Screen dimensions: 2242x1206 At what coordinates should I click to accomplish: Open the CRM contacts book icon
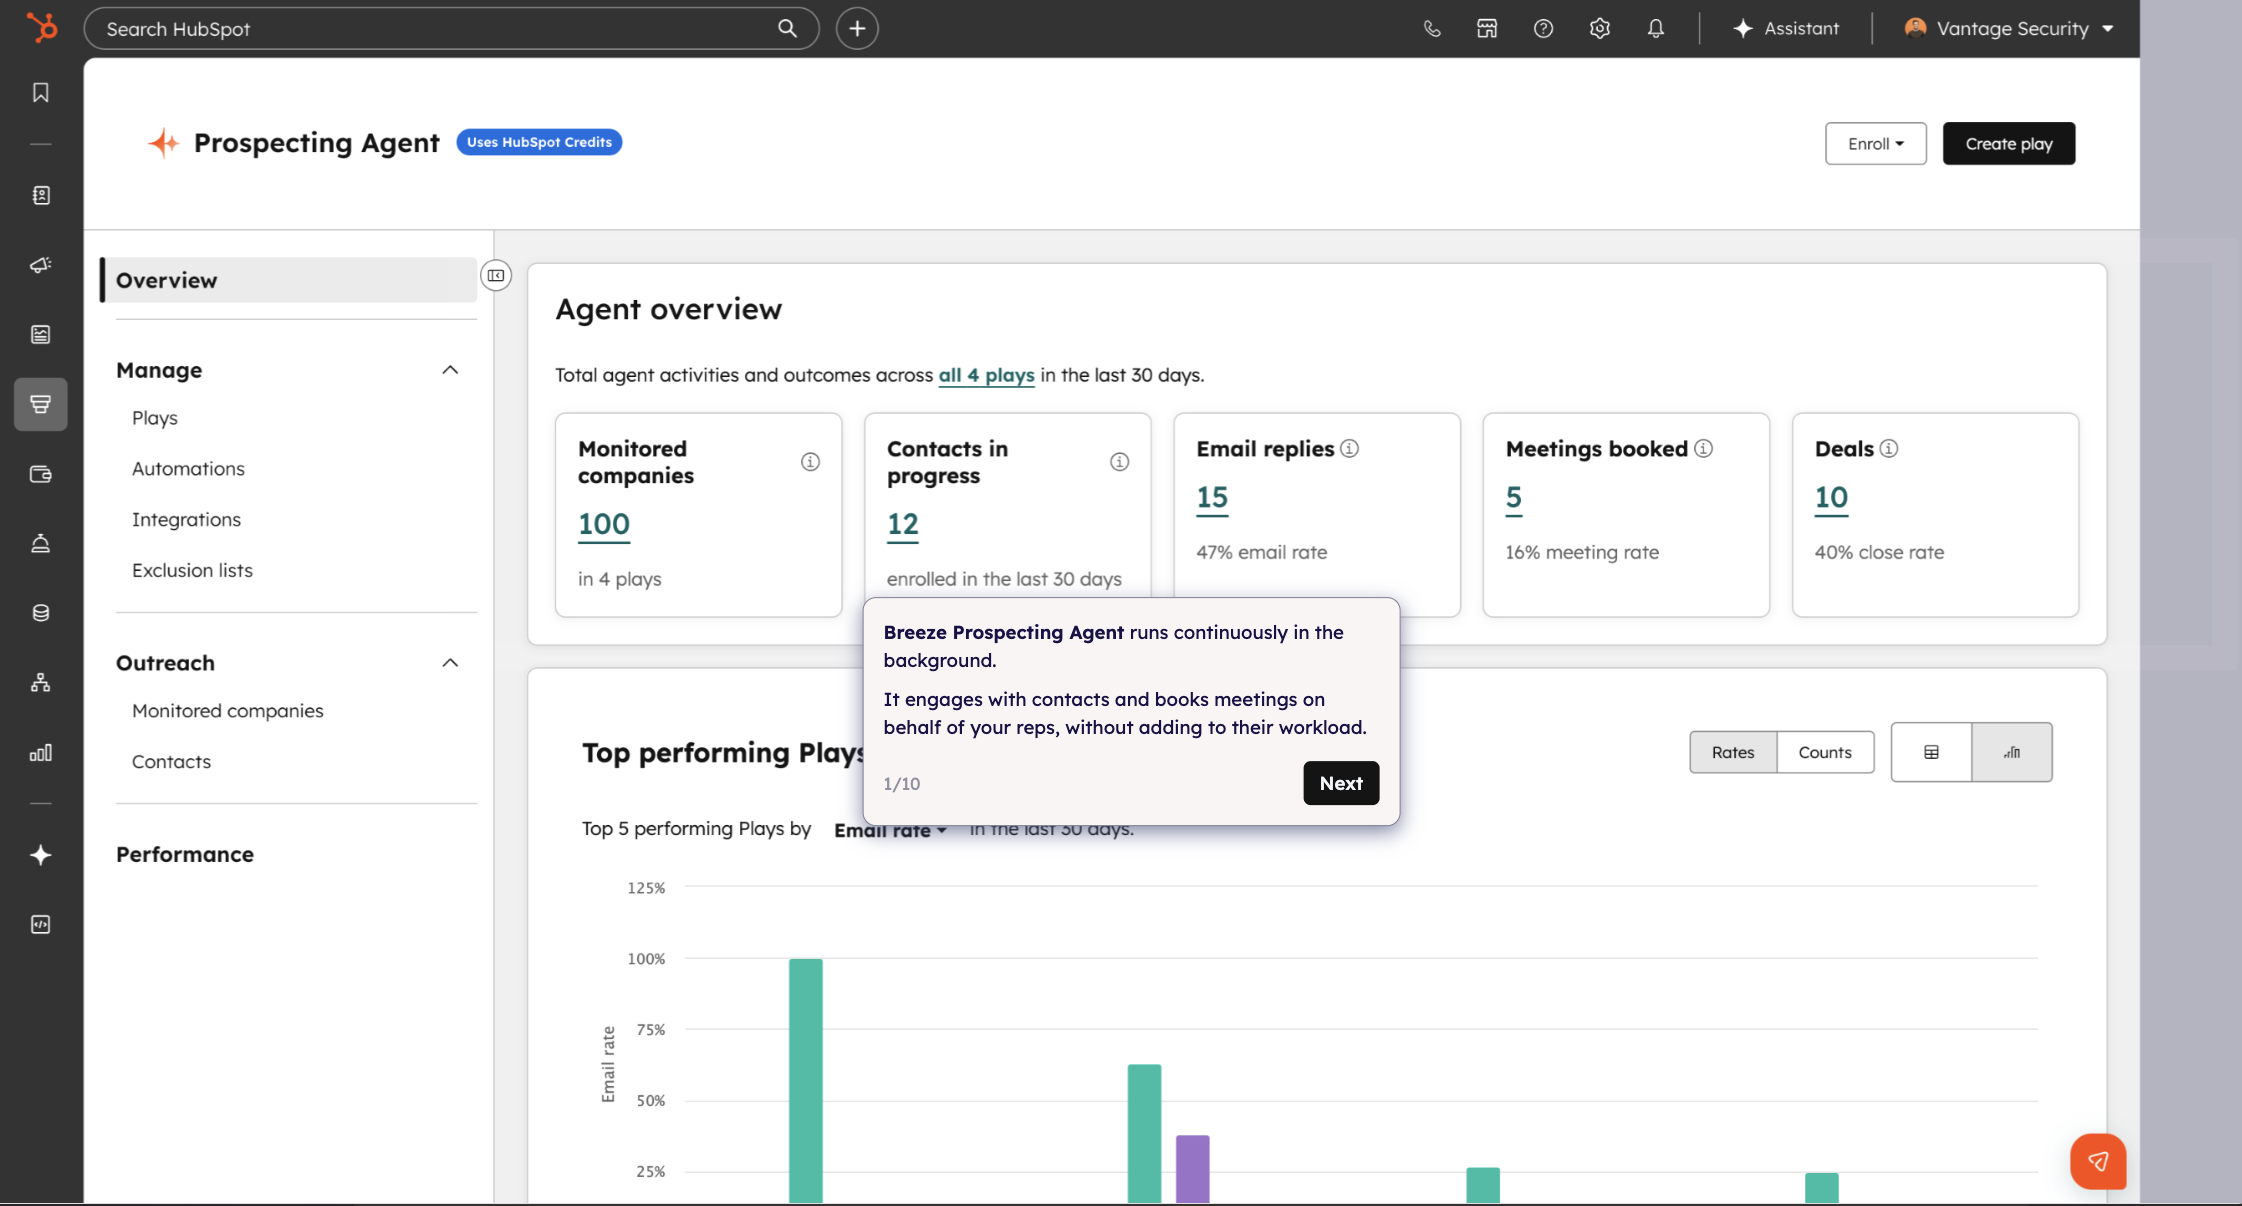(41, 195)
